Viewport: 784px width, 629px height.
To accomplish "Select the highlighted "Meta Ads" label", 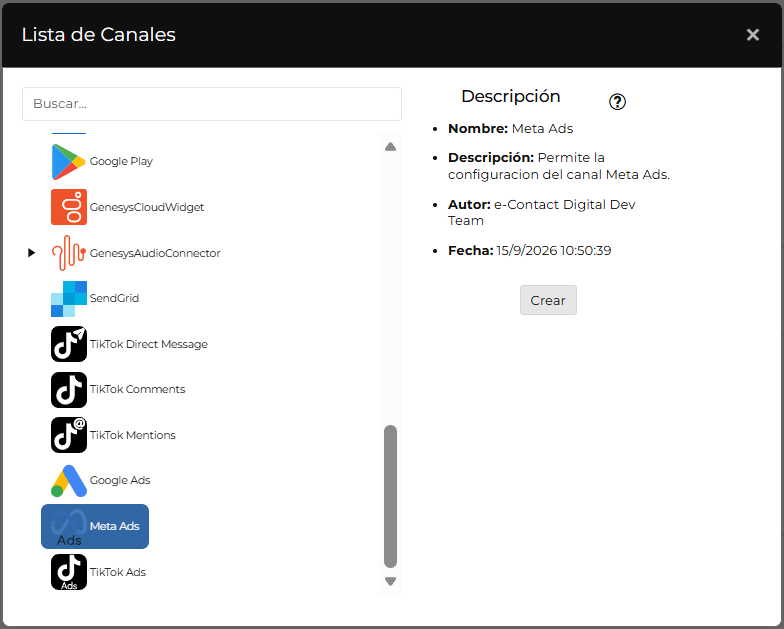I will pyautogui.click(x=114, y=526).
